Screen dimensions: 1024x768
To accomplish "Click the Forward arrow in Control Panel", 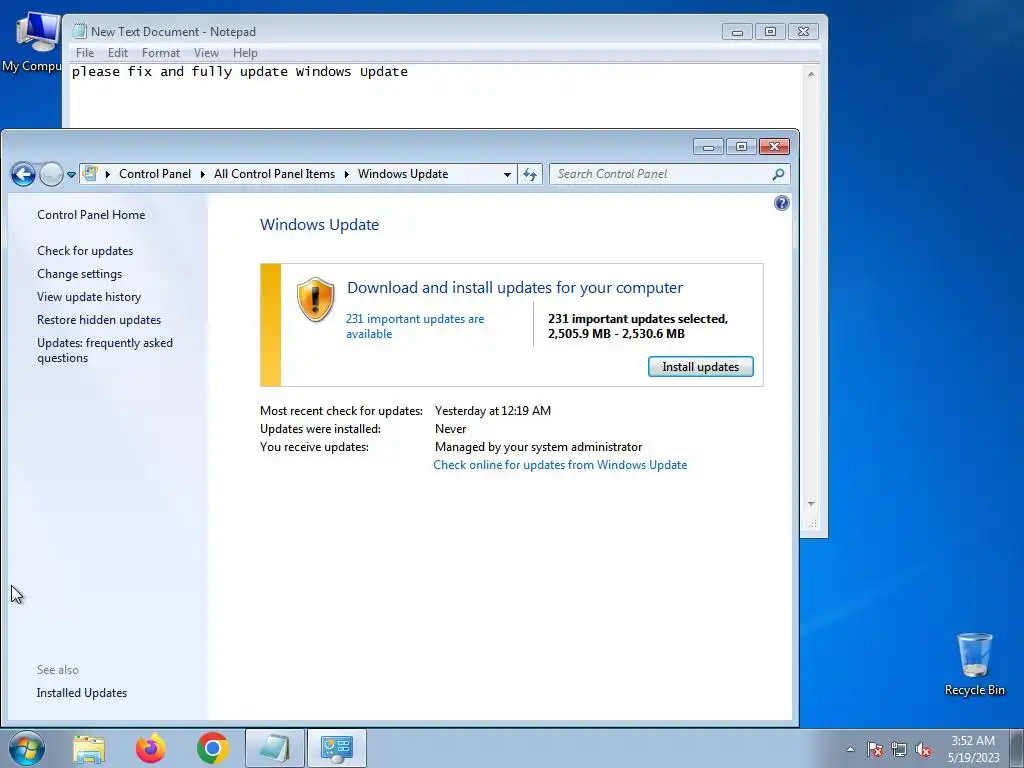I will (51, 174).
